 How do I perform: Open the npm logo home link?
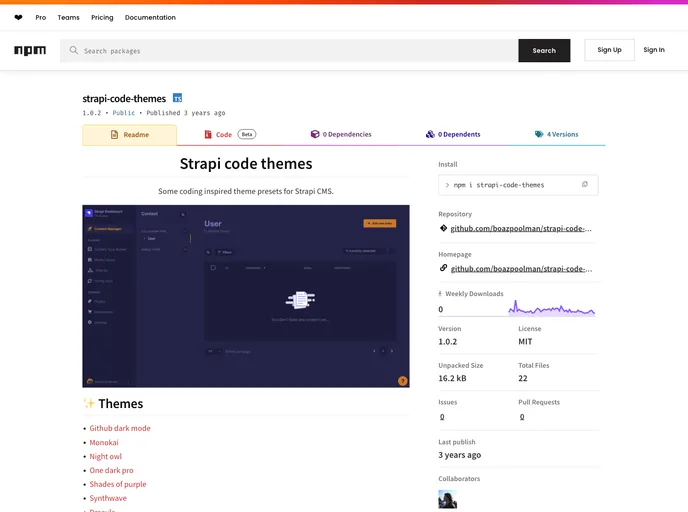30,50
